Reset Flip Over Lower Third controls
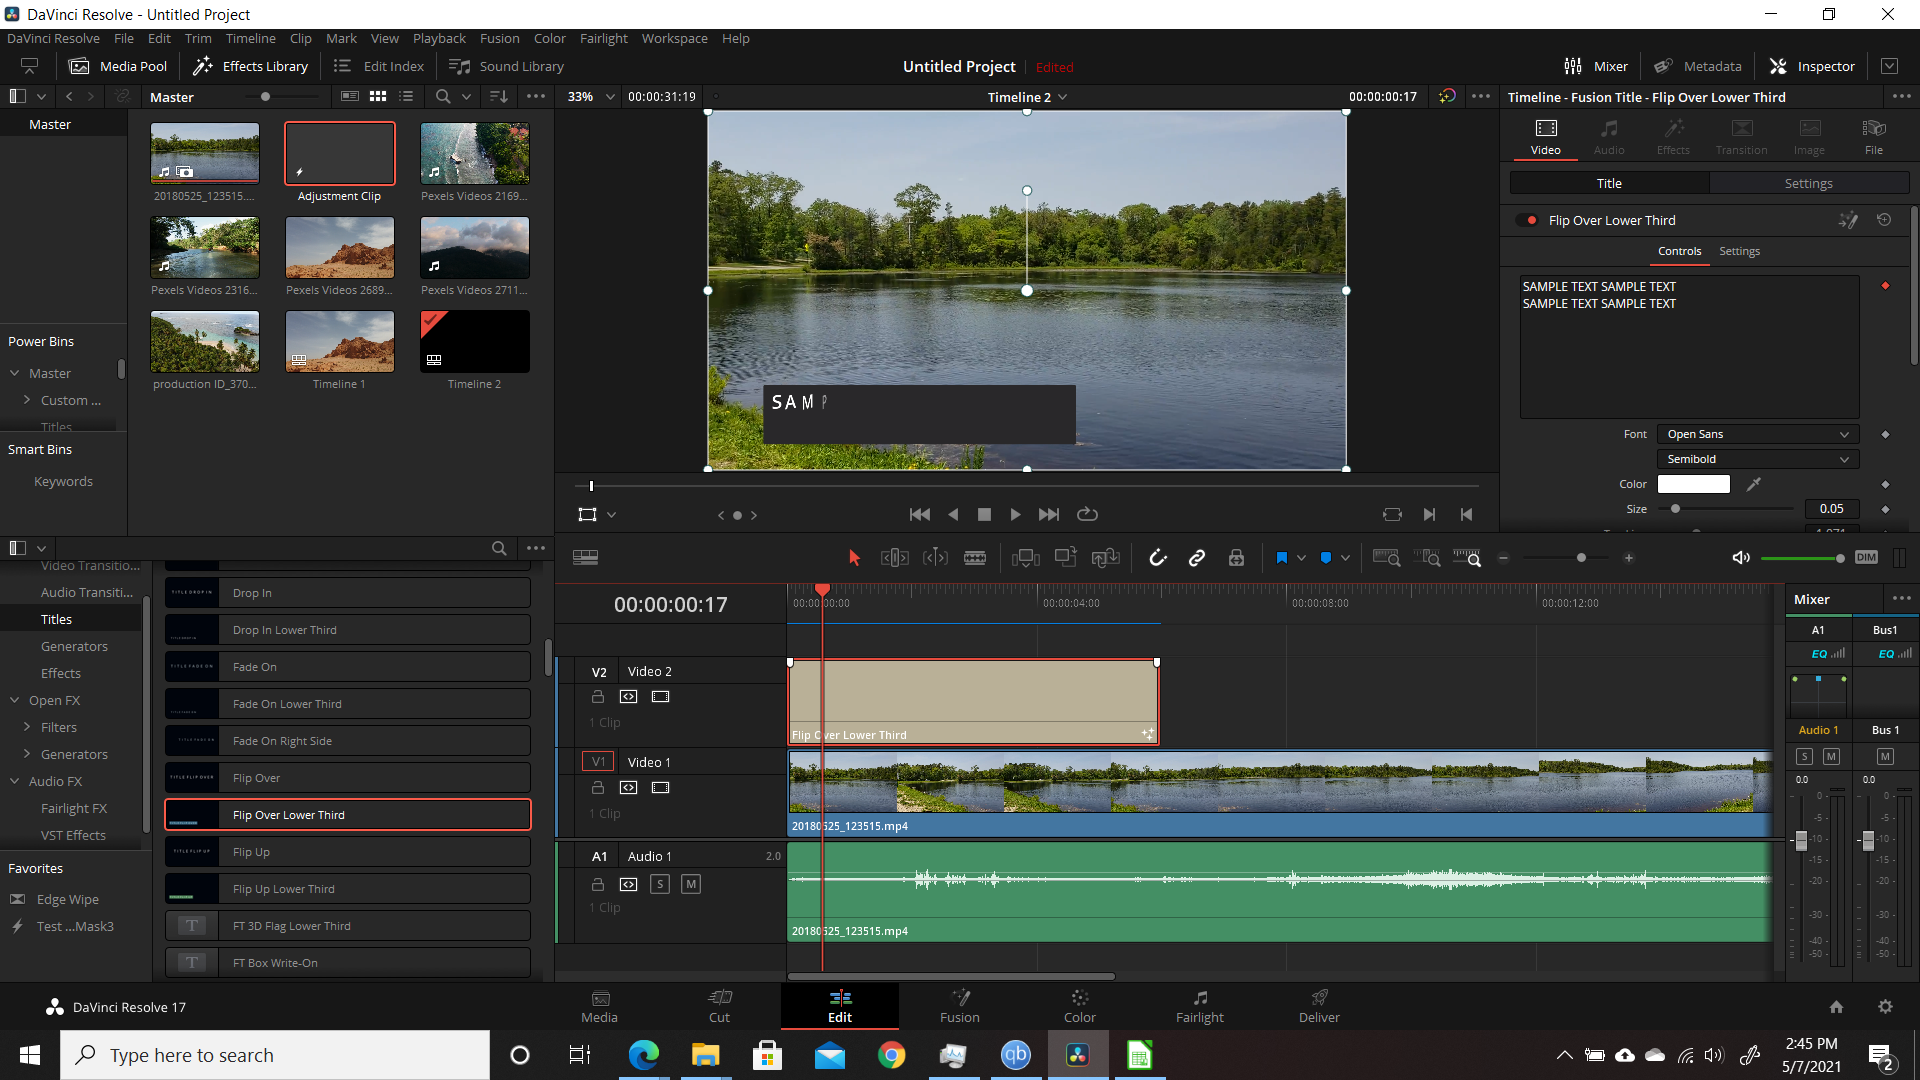1920x1080 pixels. point(1884,220)
